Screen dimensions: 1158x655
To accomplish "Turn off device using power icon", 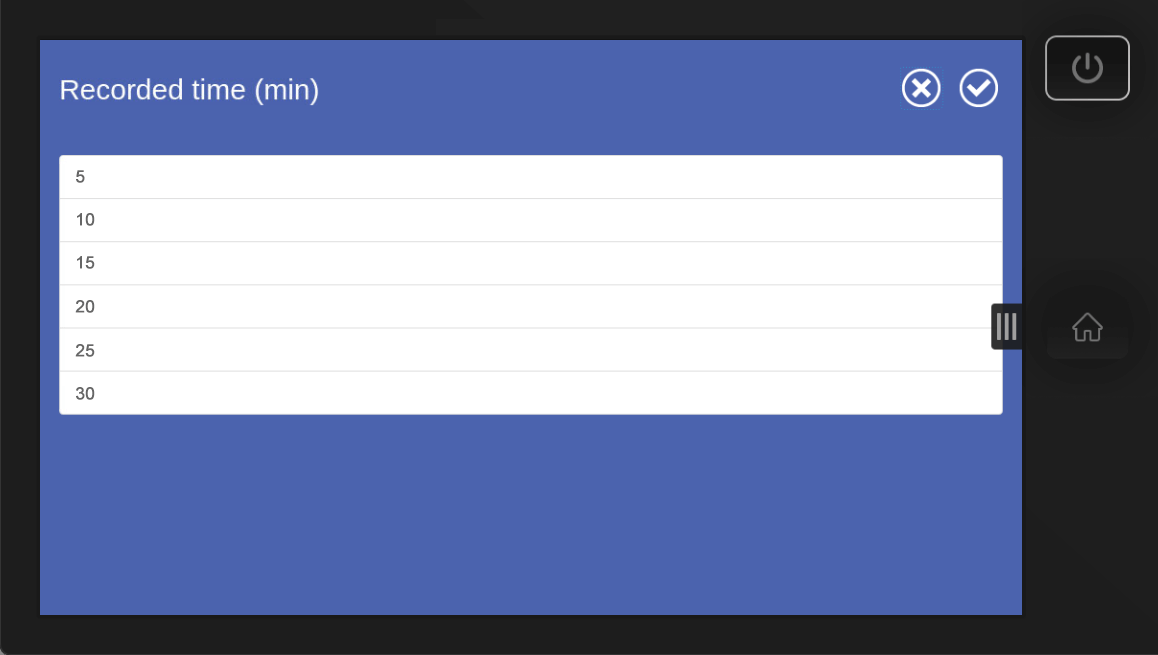I will 1087,68.
